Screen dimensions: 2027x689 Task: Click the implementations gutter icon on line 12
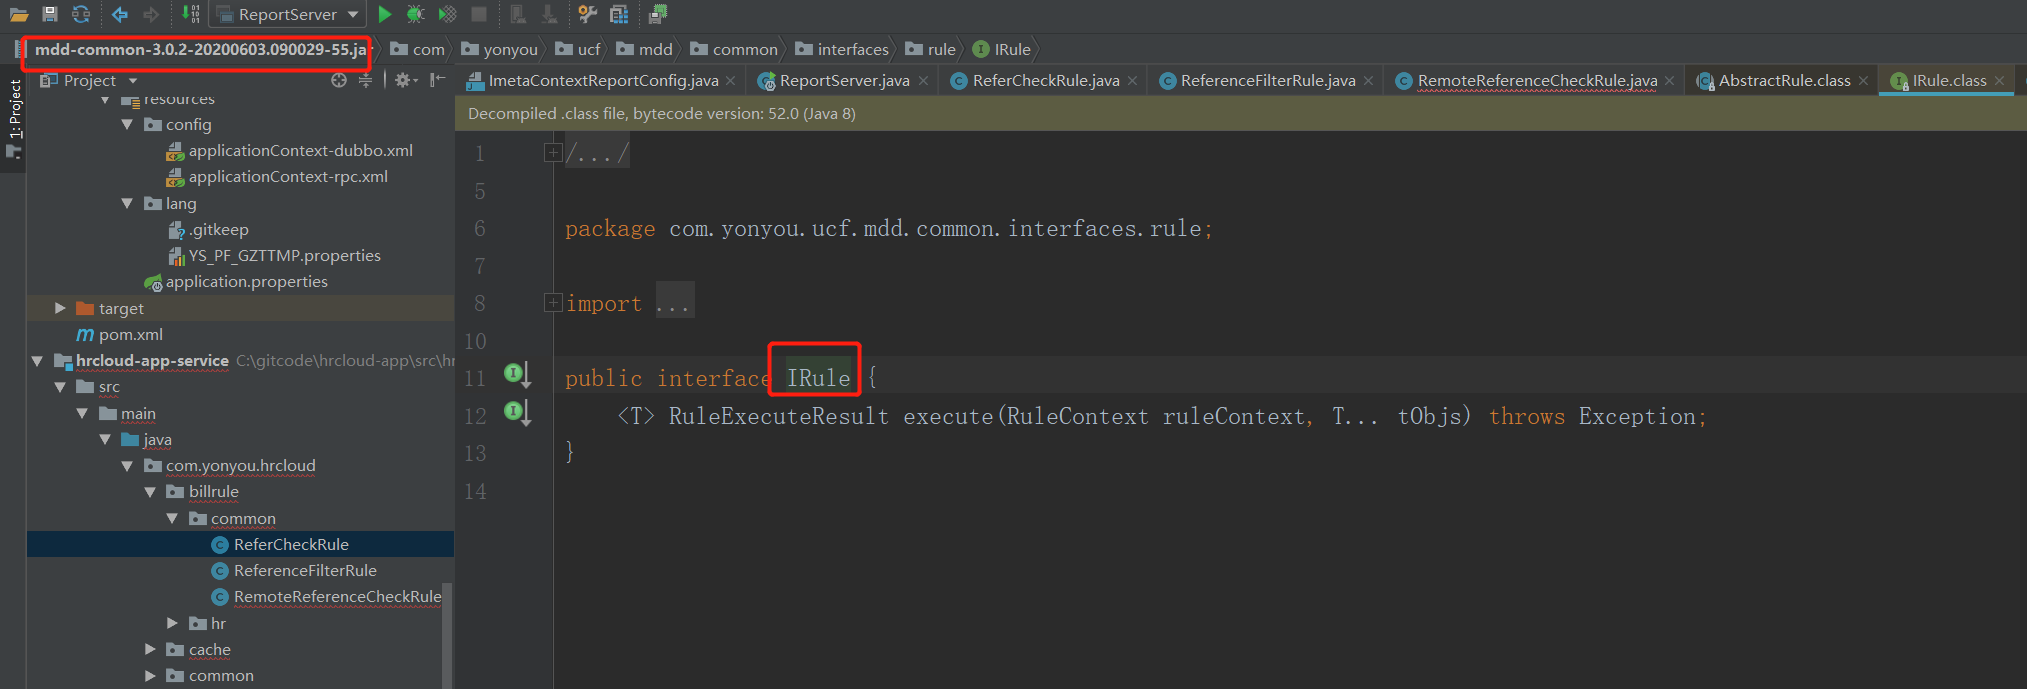click(x=516, y=412)
